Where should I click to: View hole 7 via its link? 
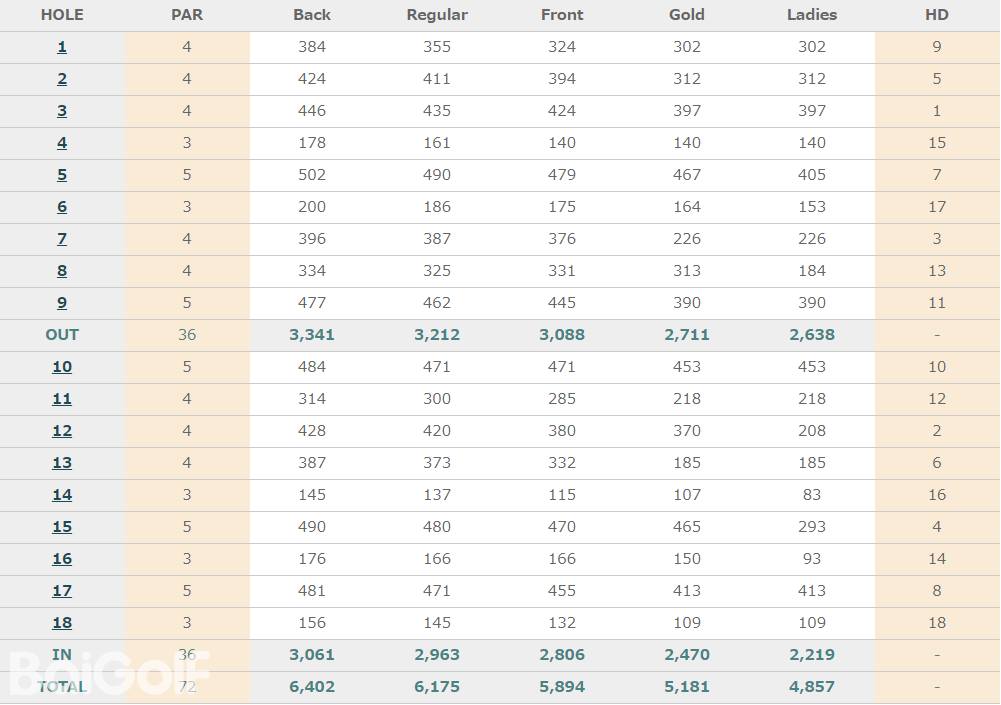tap(62, 239)
